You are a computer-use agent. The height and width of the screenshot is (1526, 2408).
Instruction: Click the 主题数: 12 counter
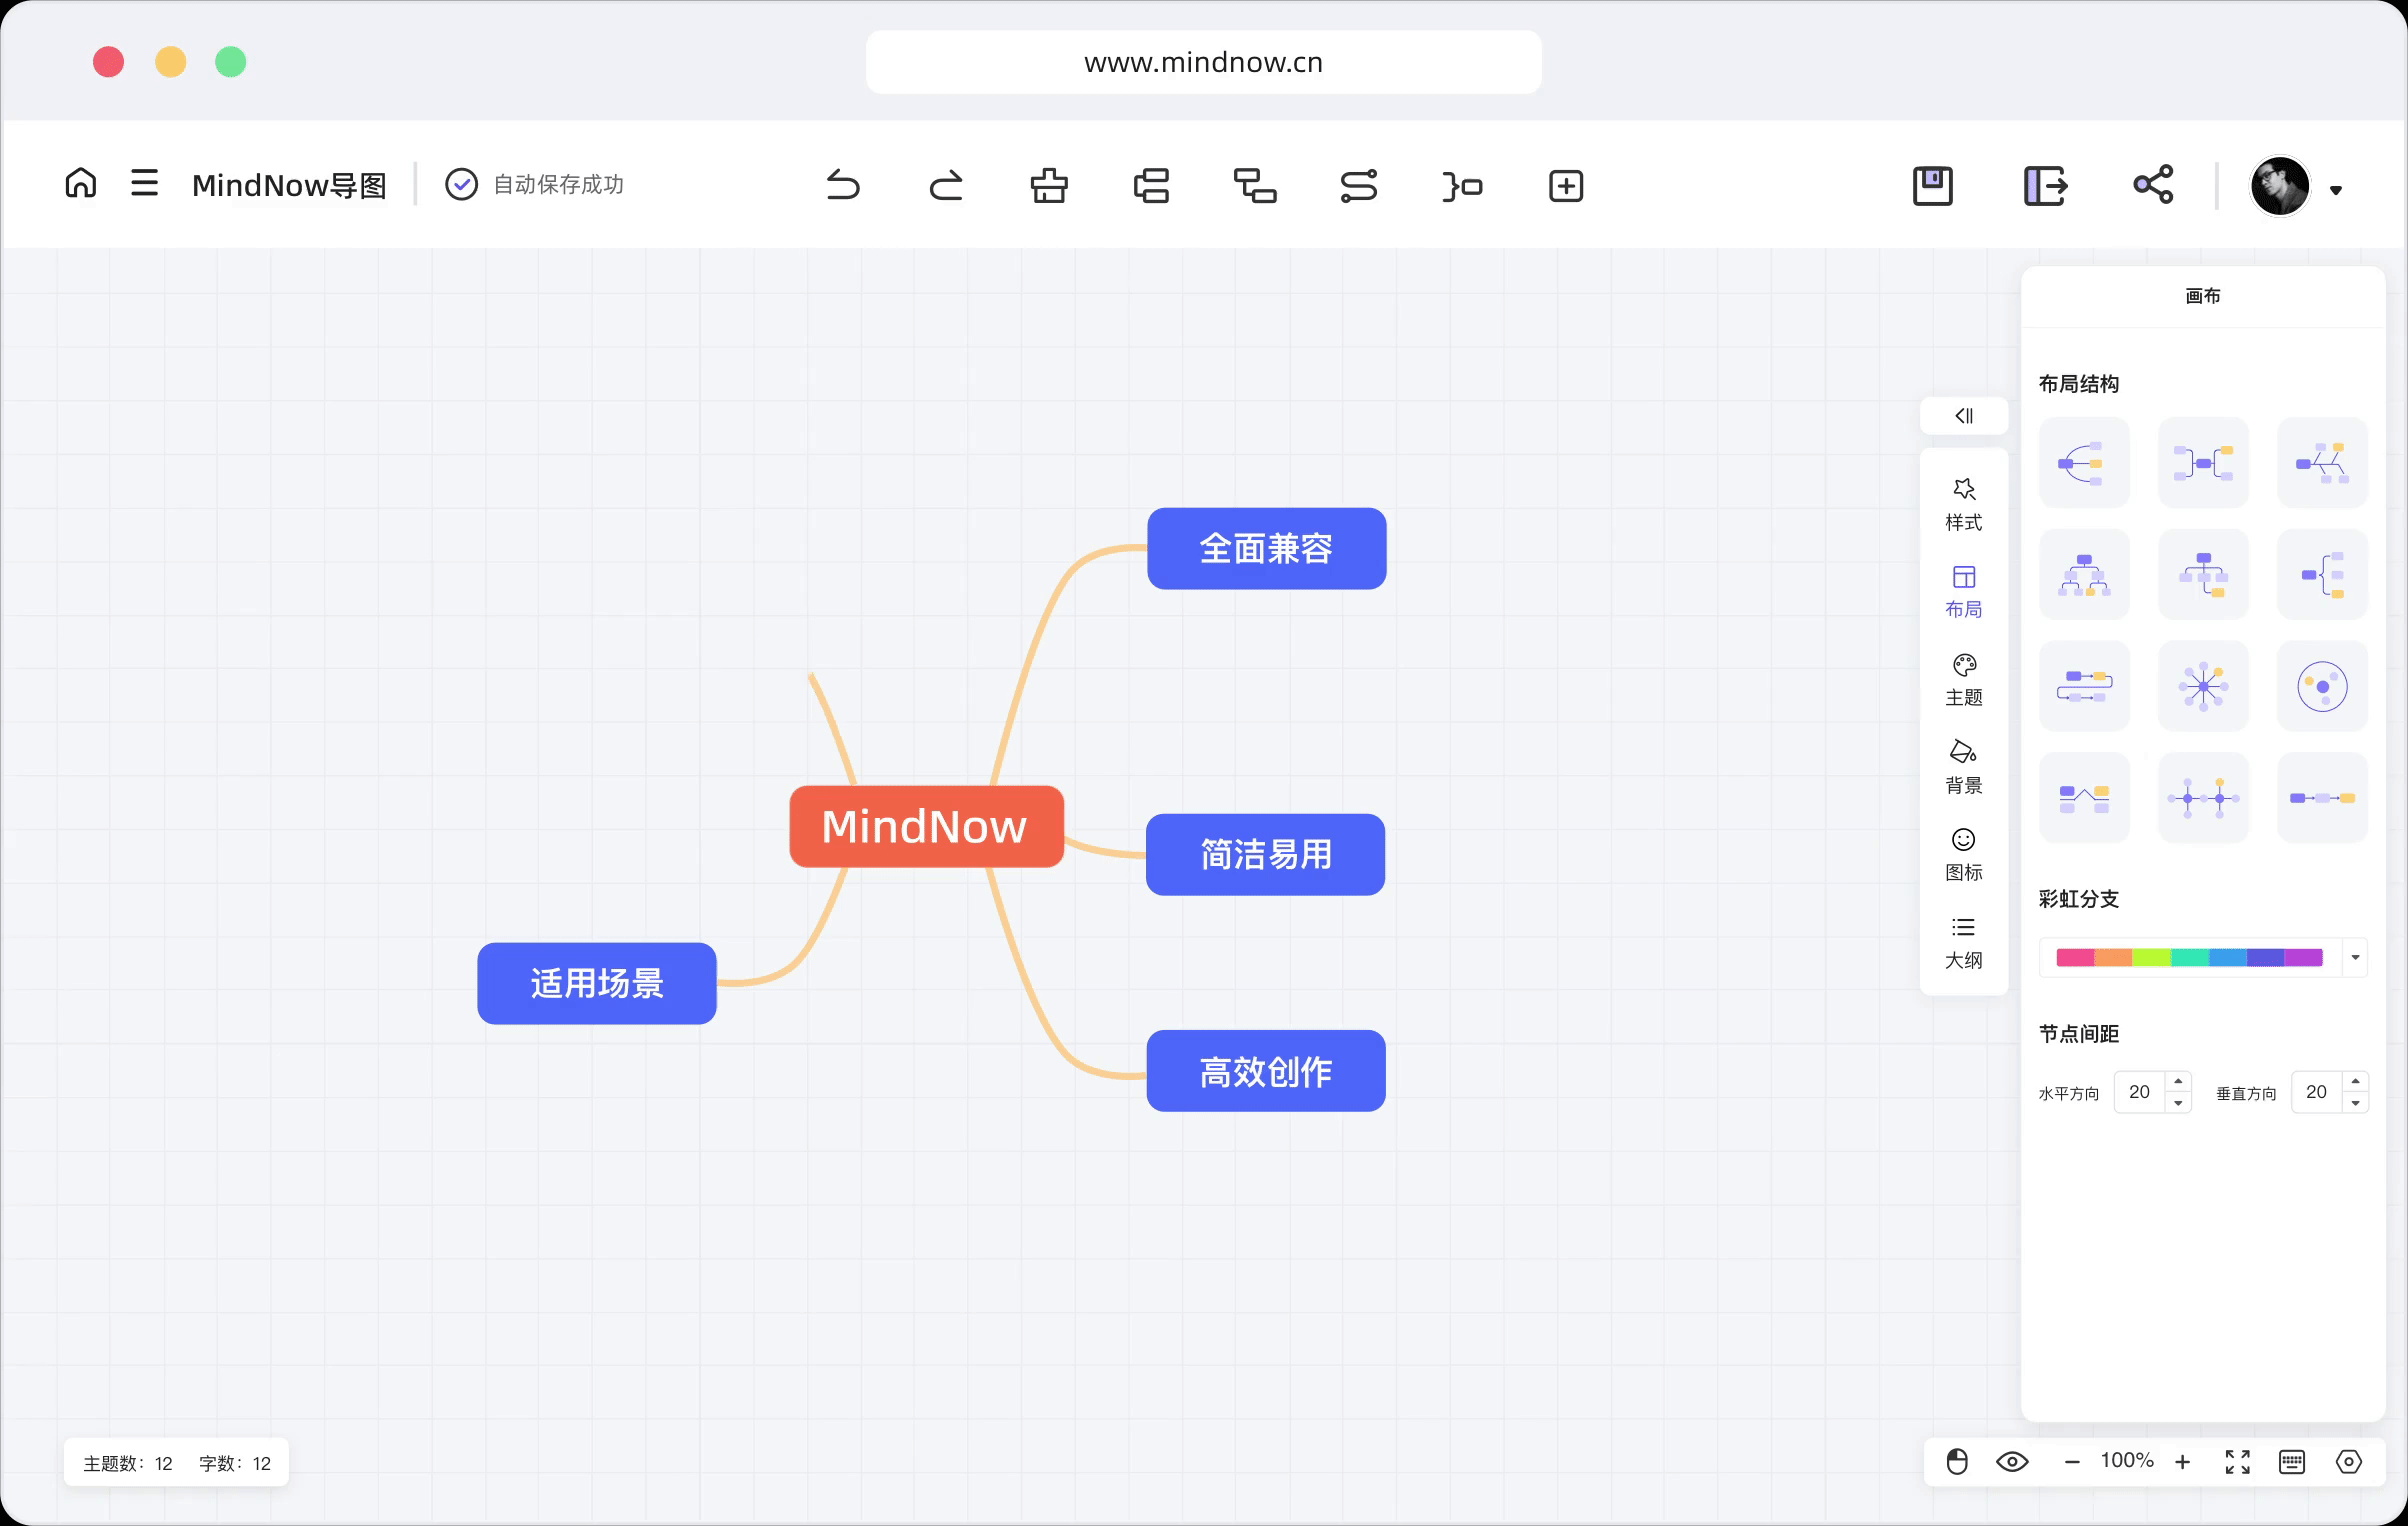[128, 1463]
